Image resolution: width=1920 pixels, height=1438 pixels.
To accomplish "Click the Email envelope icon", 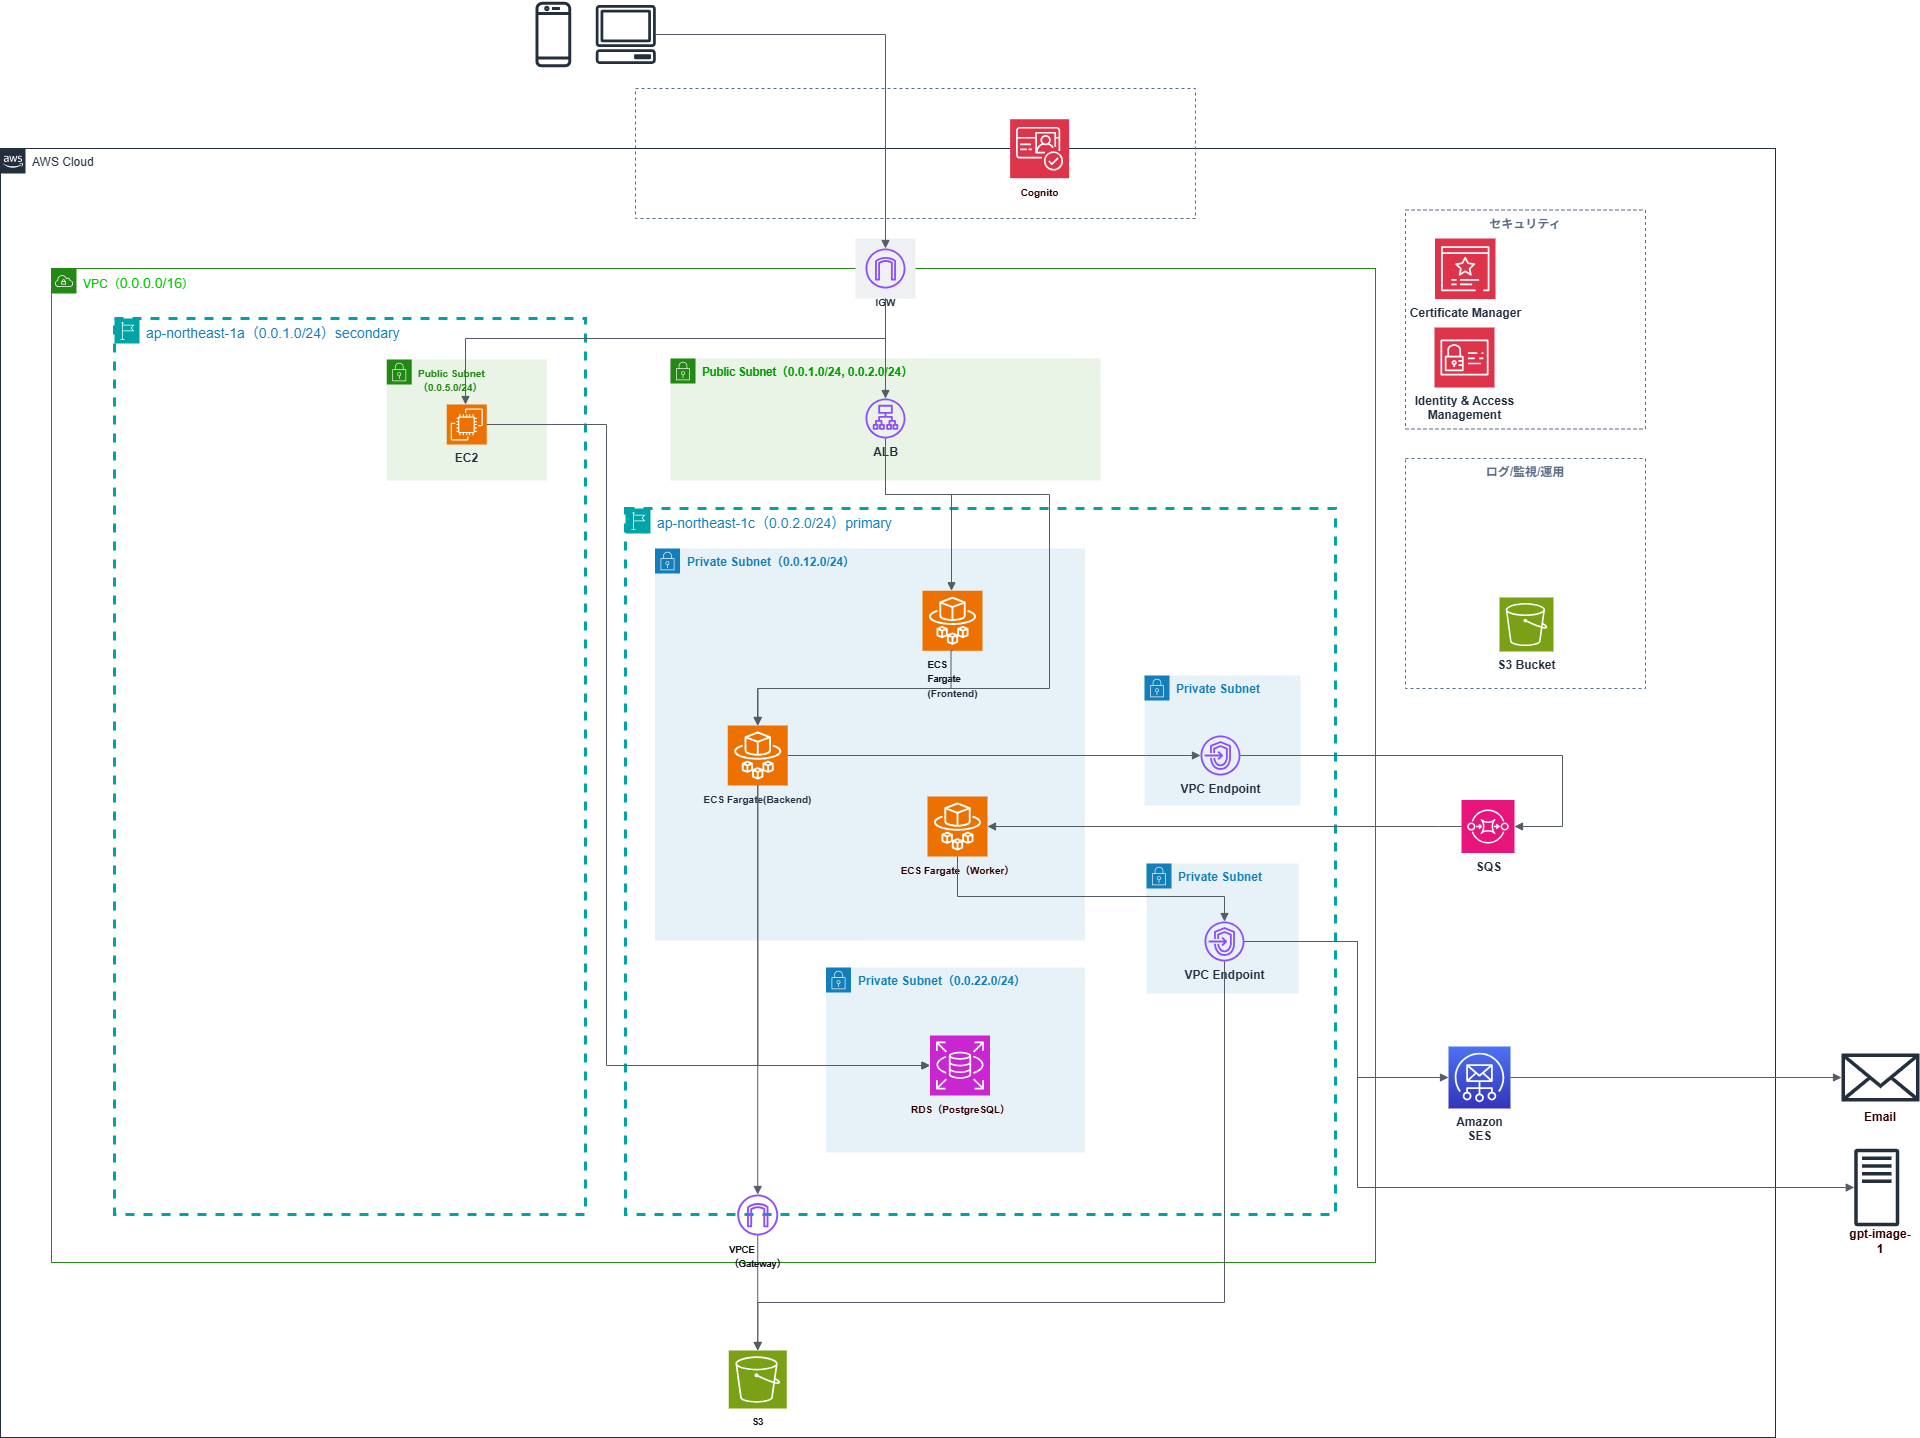I will pyautogui.click(x=1879, y=1078).
